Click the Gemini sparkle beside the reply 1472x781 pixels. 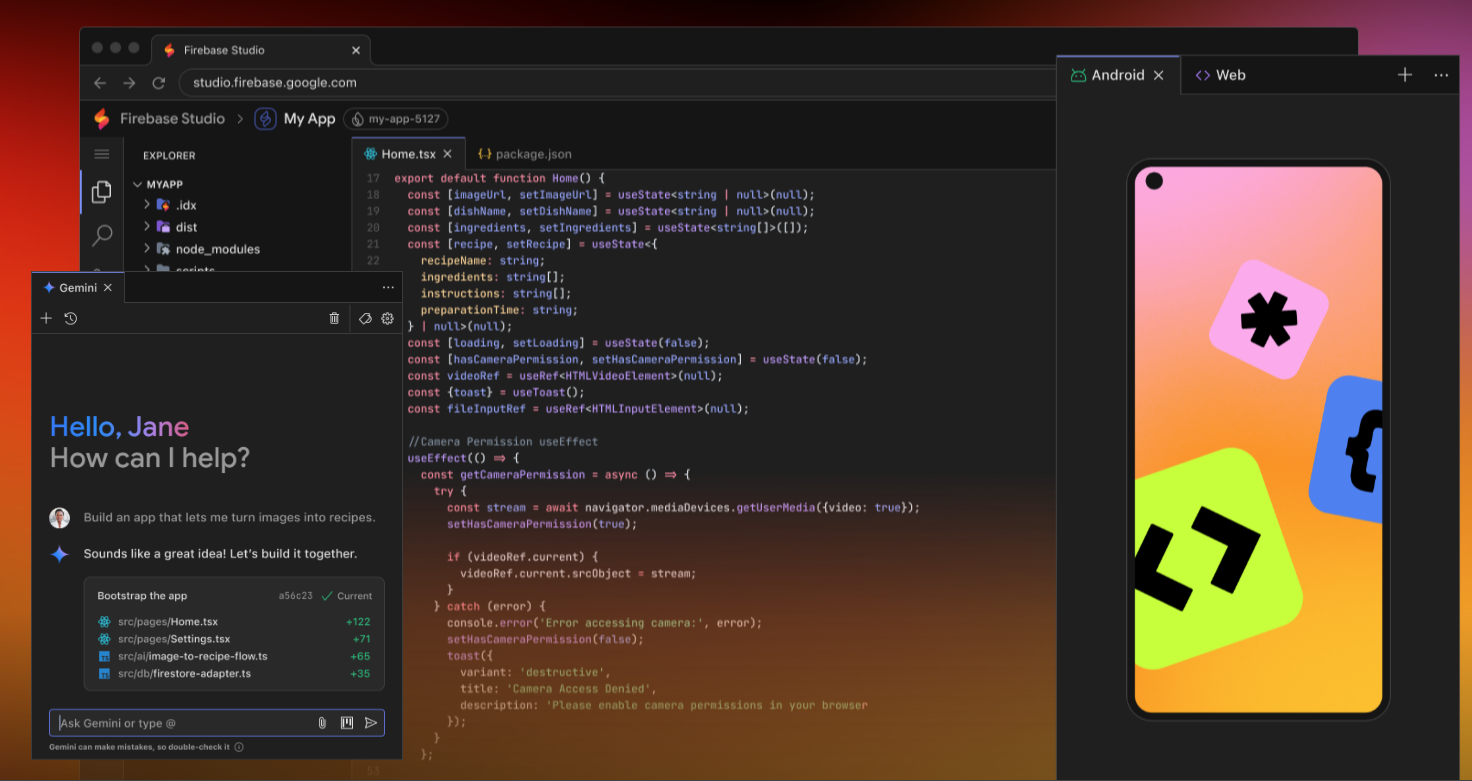[x=60, y=554]
